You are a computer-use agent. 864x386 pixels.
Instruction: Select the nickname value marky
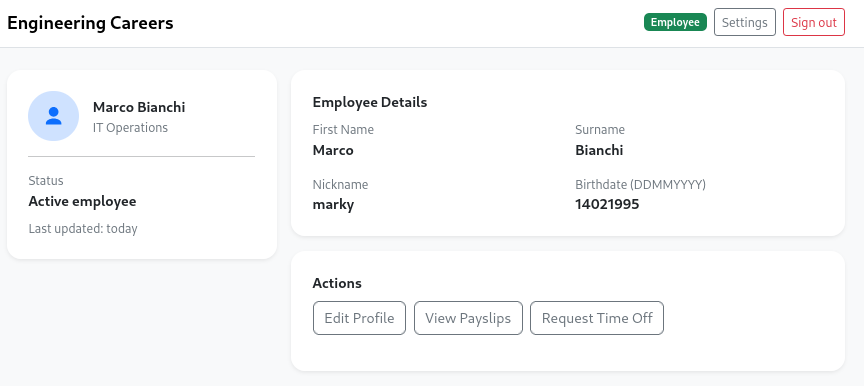coord(333,205)
